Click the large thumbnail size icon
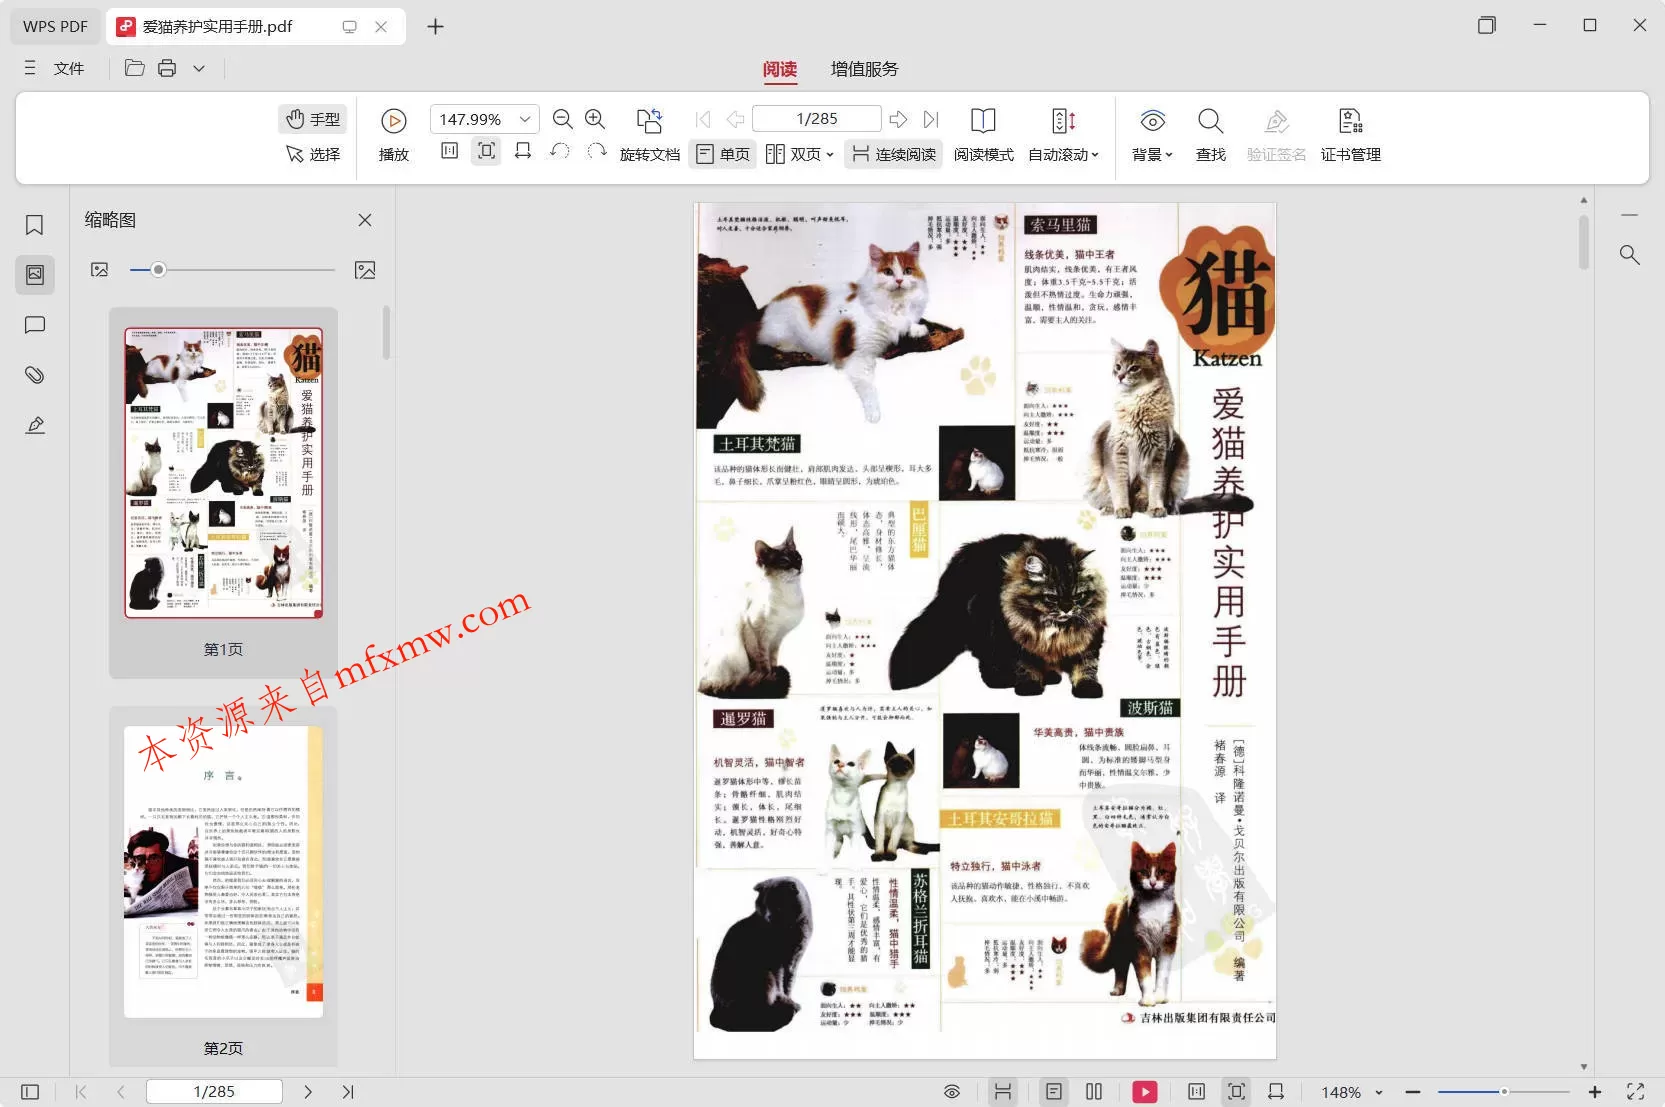1665x1107 pixels. [x=365, y=270]
